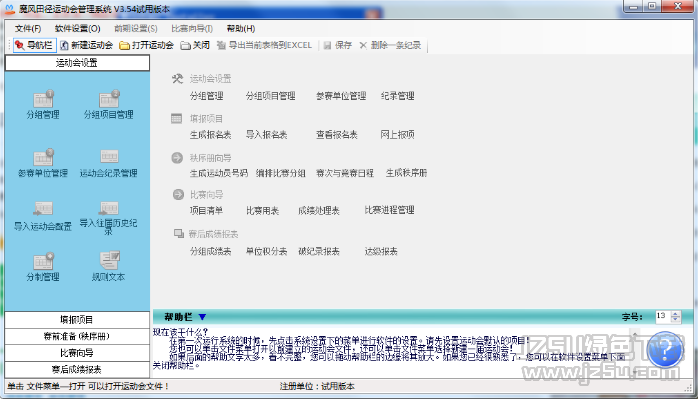Collapse the 帮助栏 with the blue triangle
The image size is (698, 399).
(203, 317)
